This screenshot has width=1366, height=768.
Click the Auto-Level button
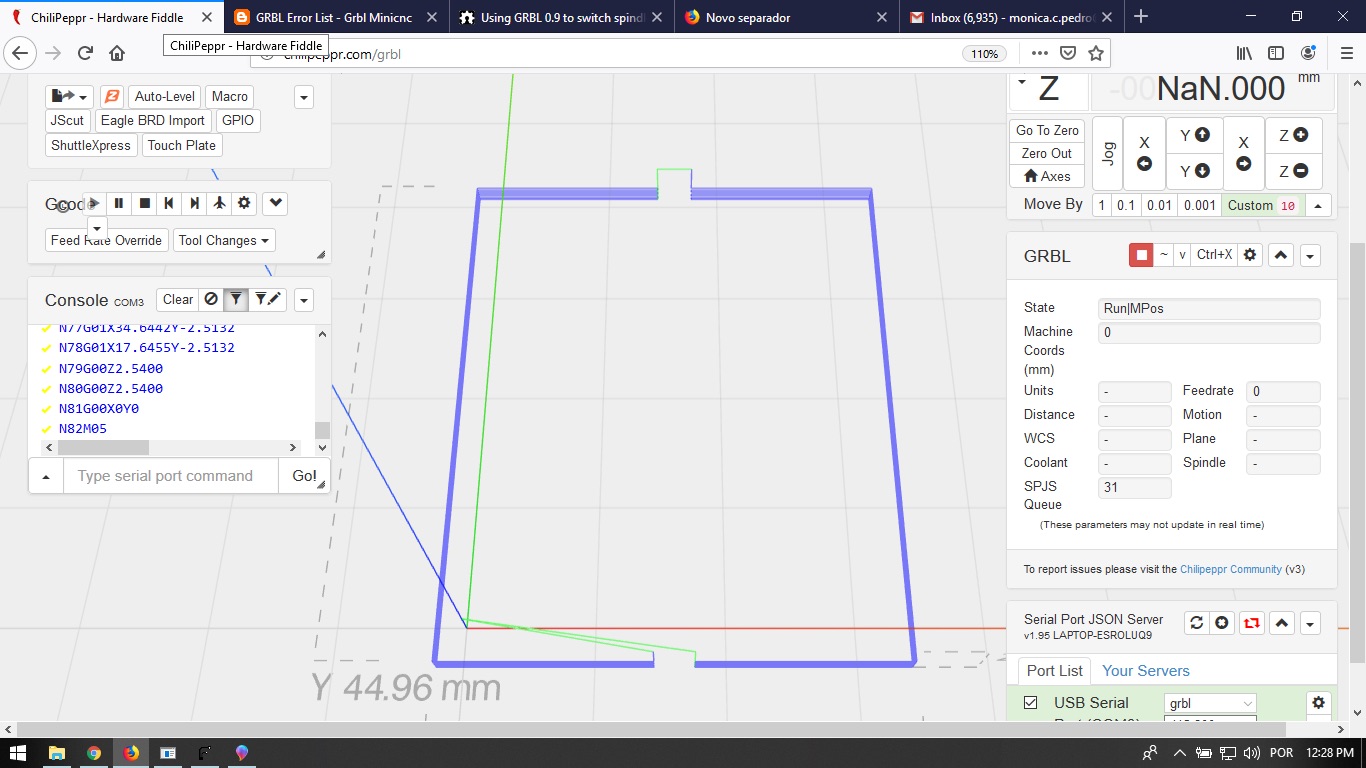(165, 96)
